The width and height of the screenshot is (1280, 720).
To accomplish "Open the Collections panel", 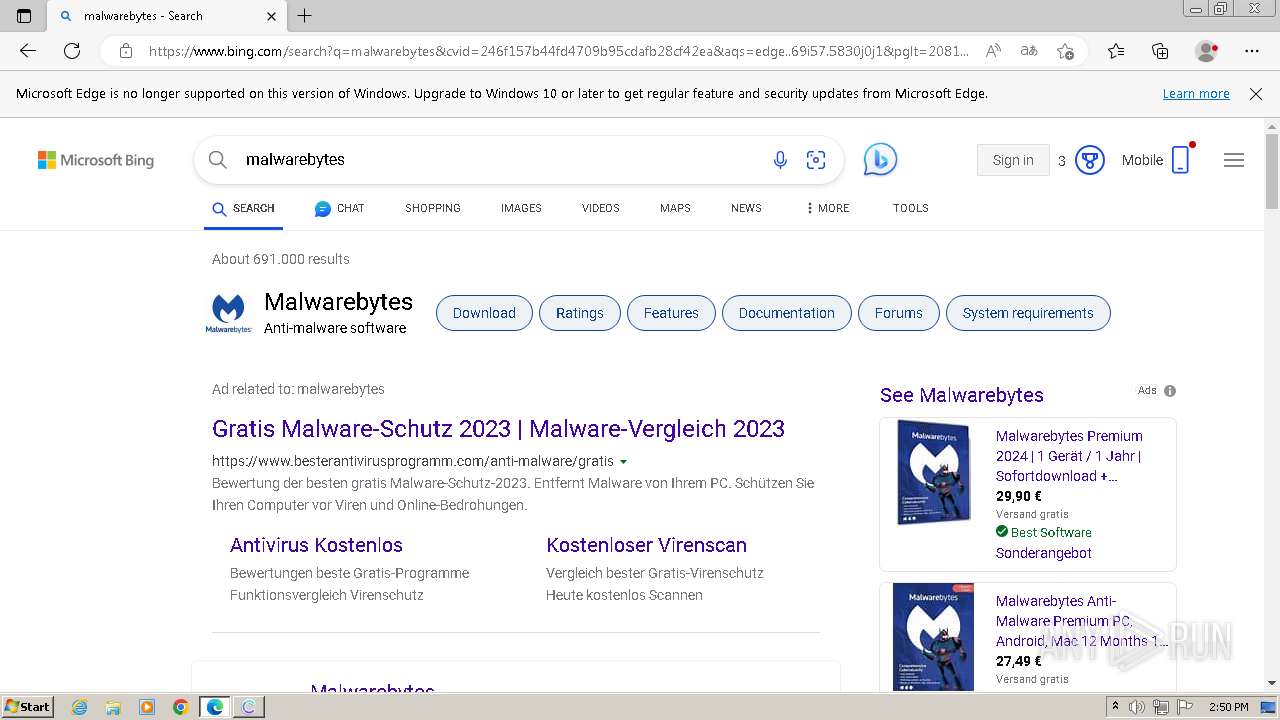I will [1160, 51].
